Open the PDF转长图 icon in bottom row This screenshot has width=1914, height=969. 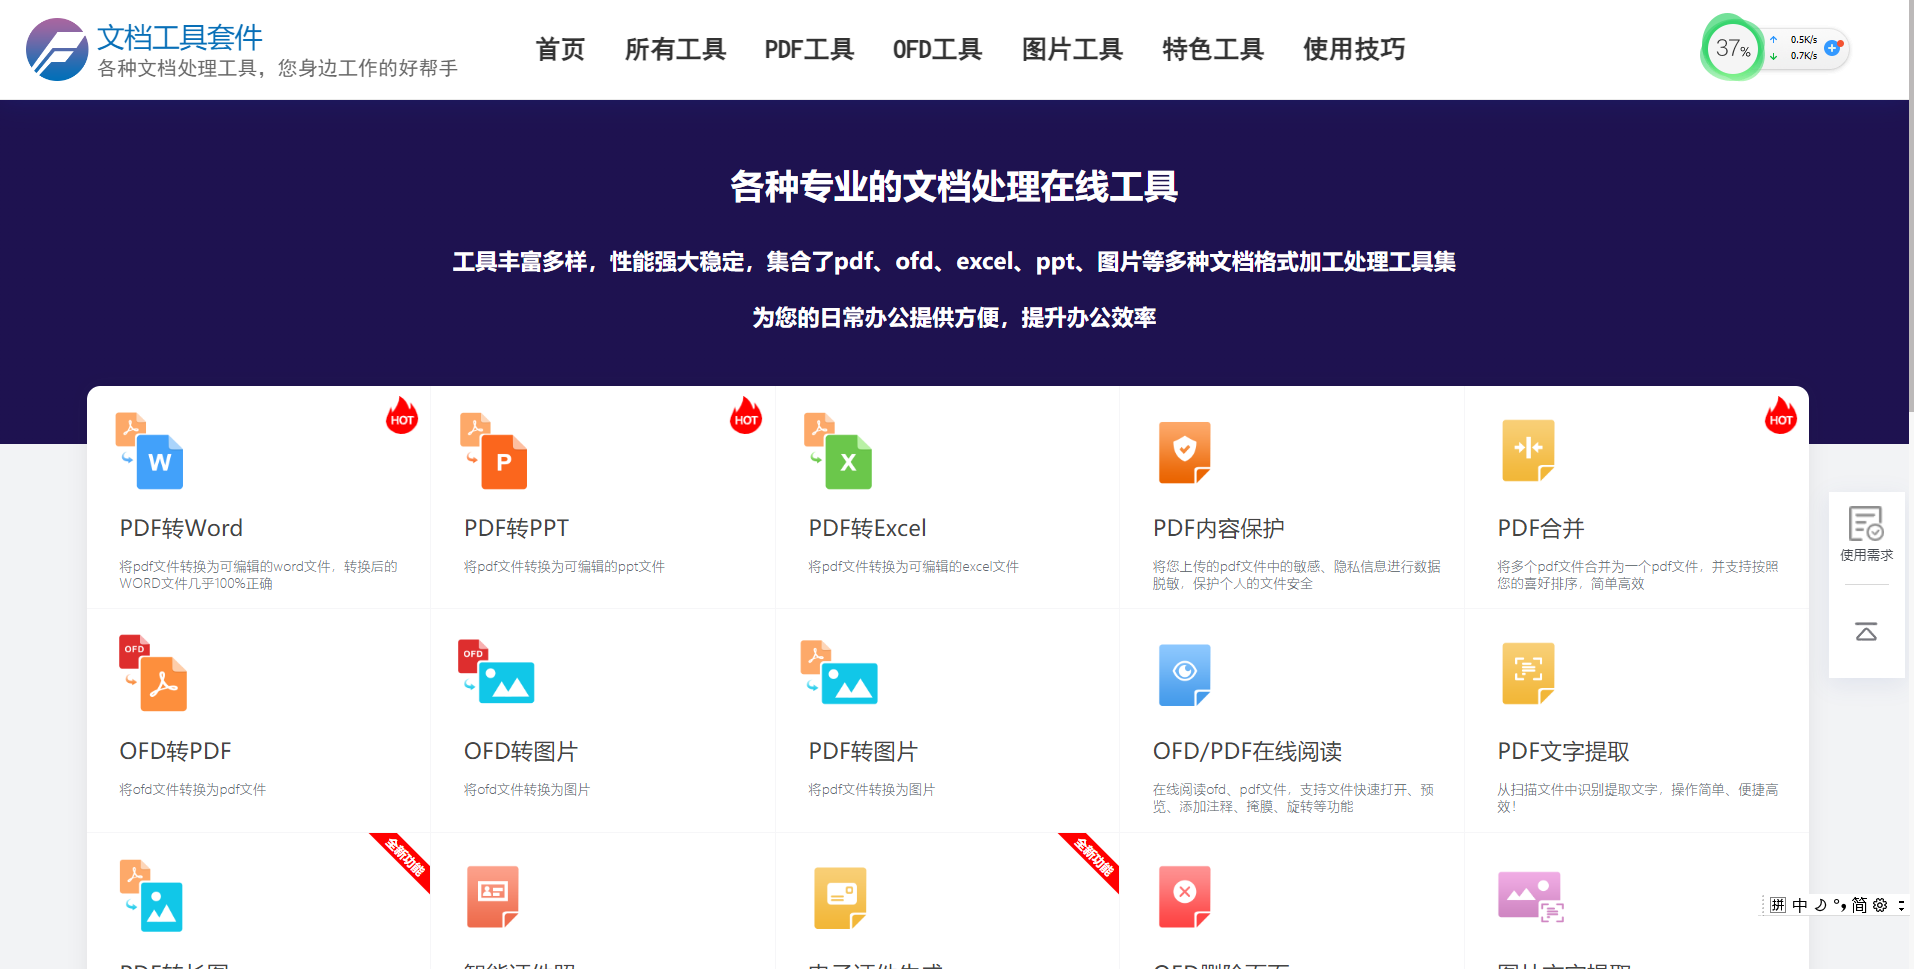pyautogui.click(x=151, y=895)
